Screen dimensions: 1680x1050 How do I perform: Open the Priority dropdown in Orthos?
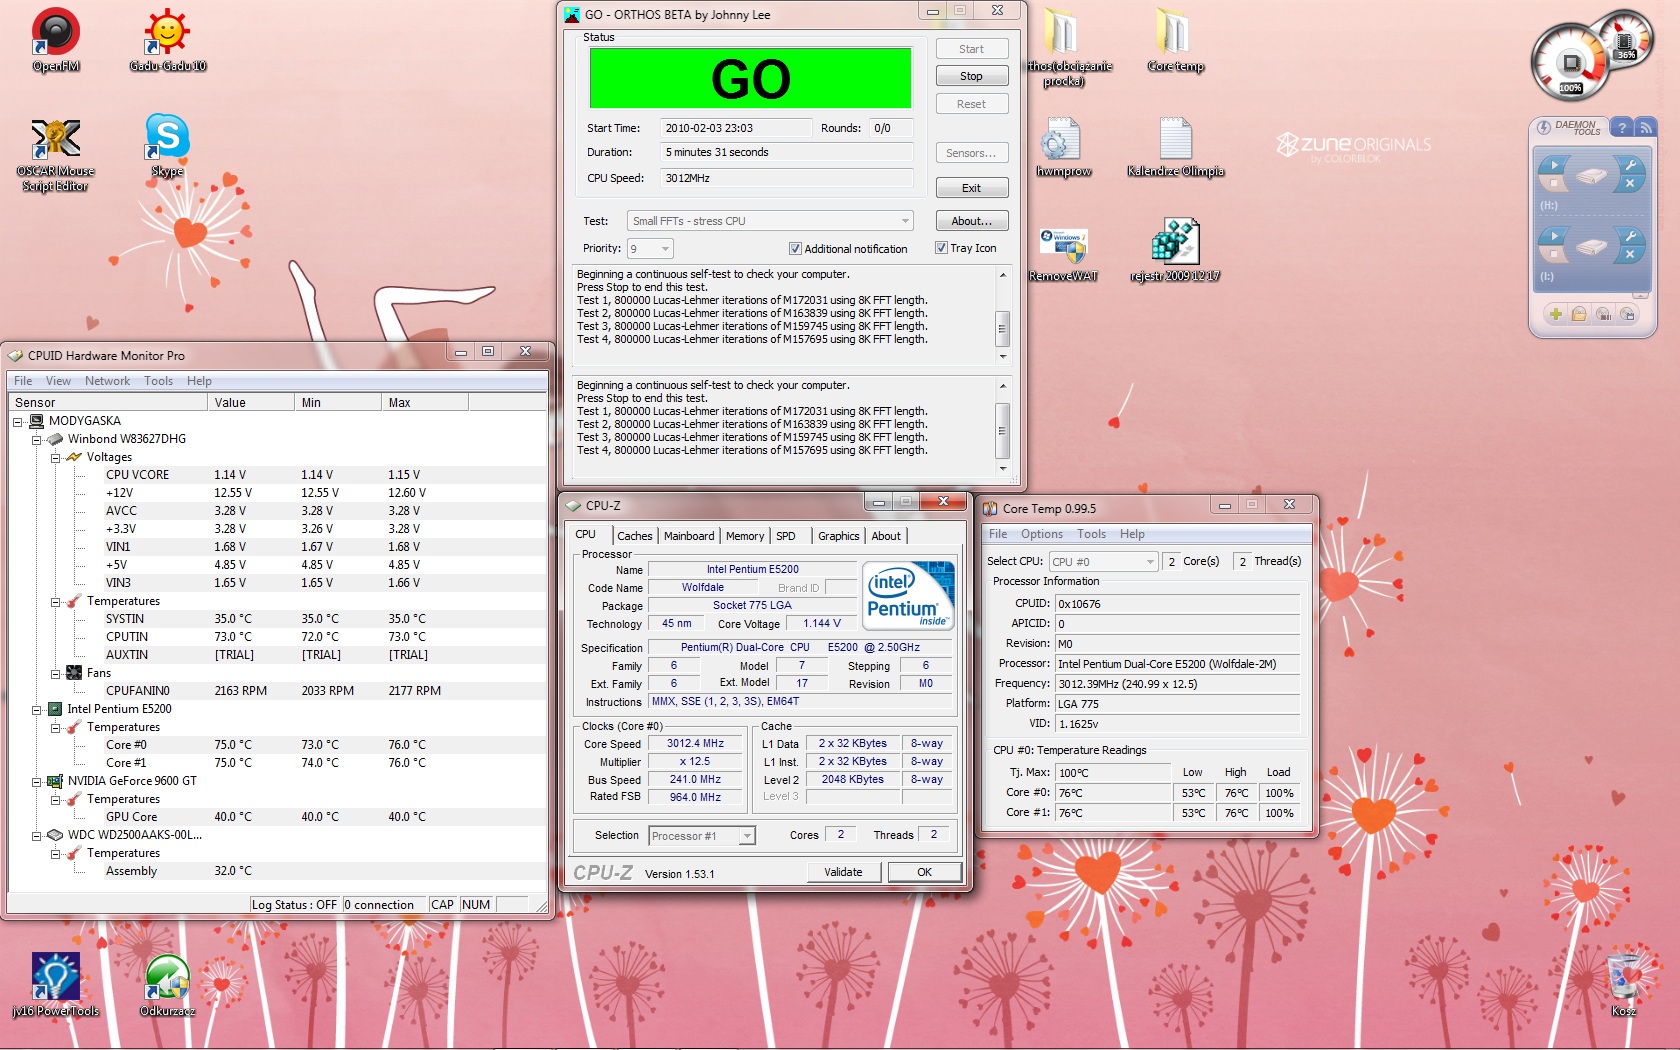coord(650,248)
